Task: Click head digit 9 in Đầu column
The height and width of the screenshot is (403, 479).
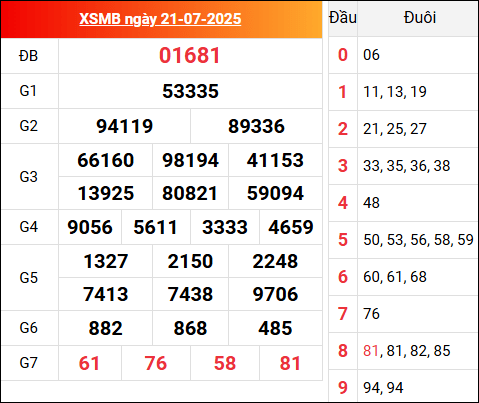Action: pyautogui.click(x=343, y=388)
